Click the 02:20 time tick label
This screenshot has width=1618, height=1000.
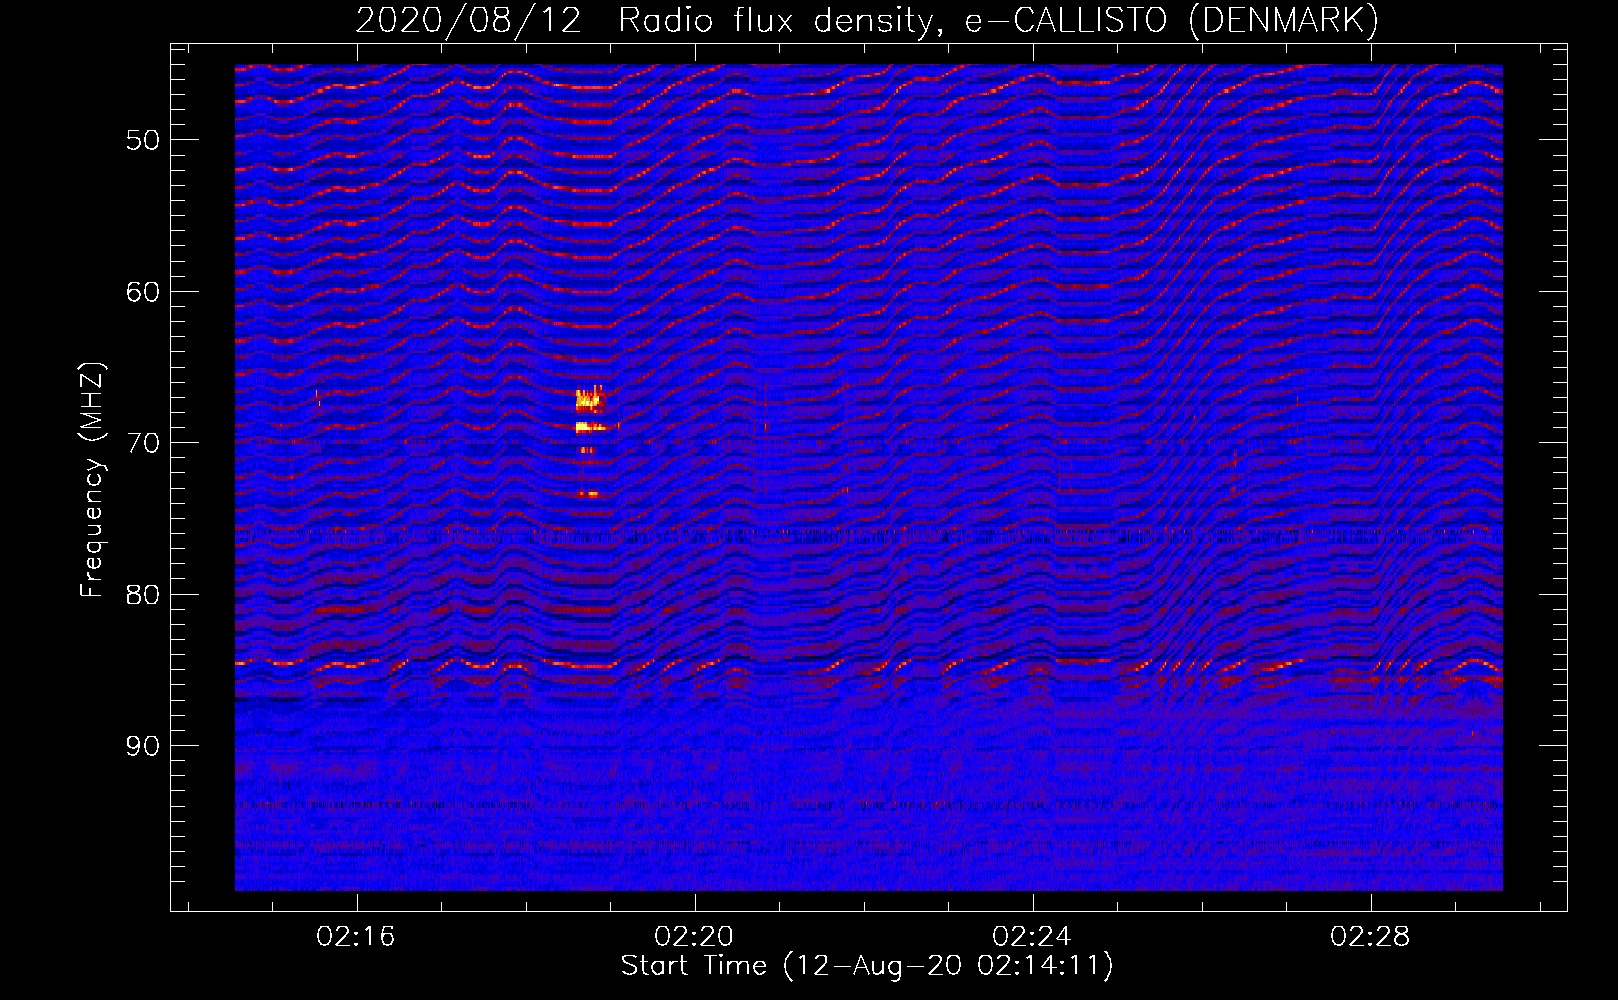[694, 937]
